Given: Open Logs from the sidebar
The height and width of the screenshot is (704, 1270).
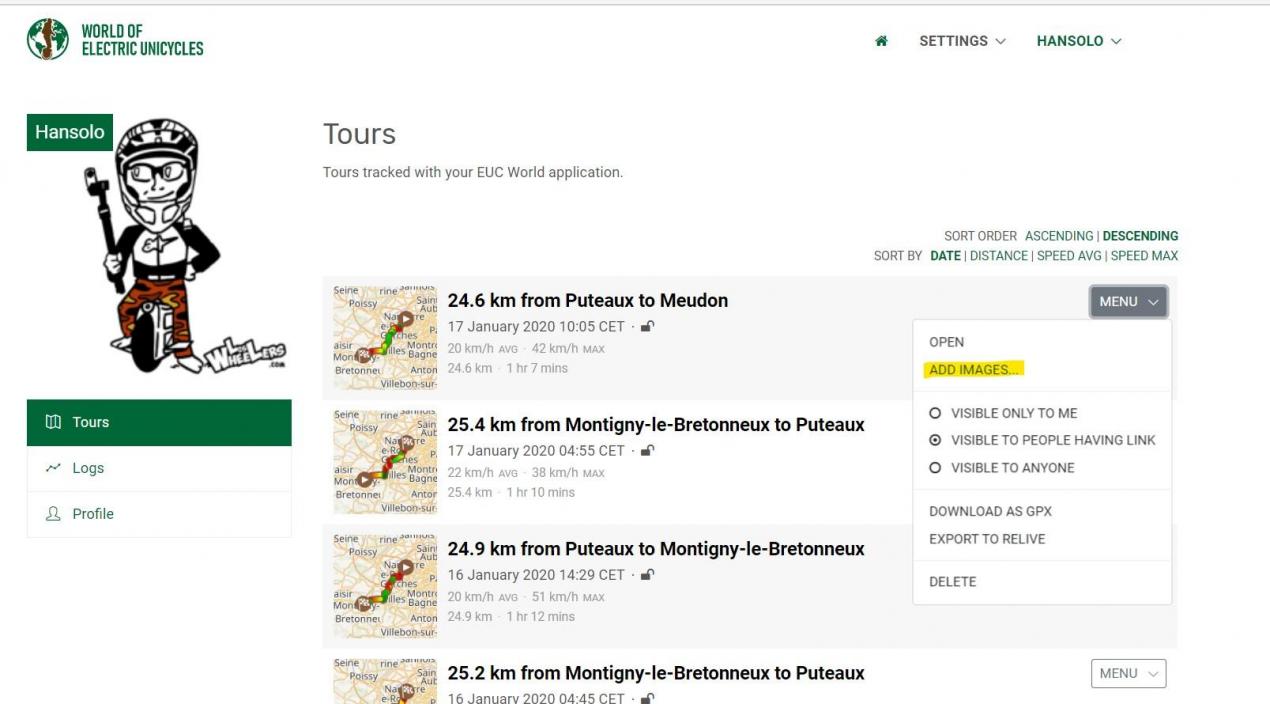Looking at the screenshot, I should coord(159,468).
